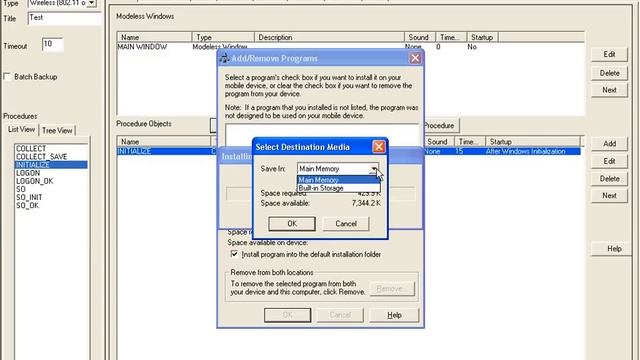
Task: Click Edit beside Modeless Windows list
Action: 609,54
